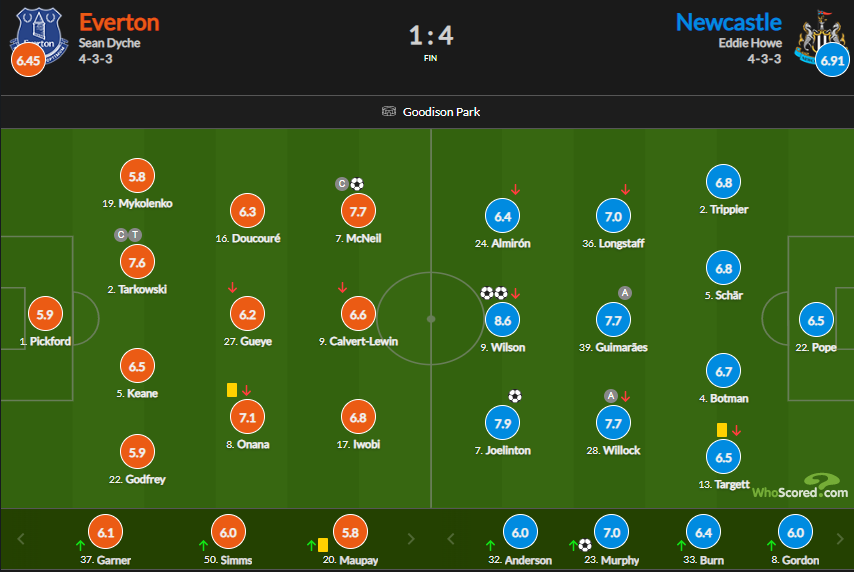Select Wilson's 8.6 rating badge
This screenshot has height=572, width=854.
tap(502, 321)
